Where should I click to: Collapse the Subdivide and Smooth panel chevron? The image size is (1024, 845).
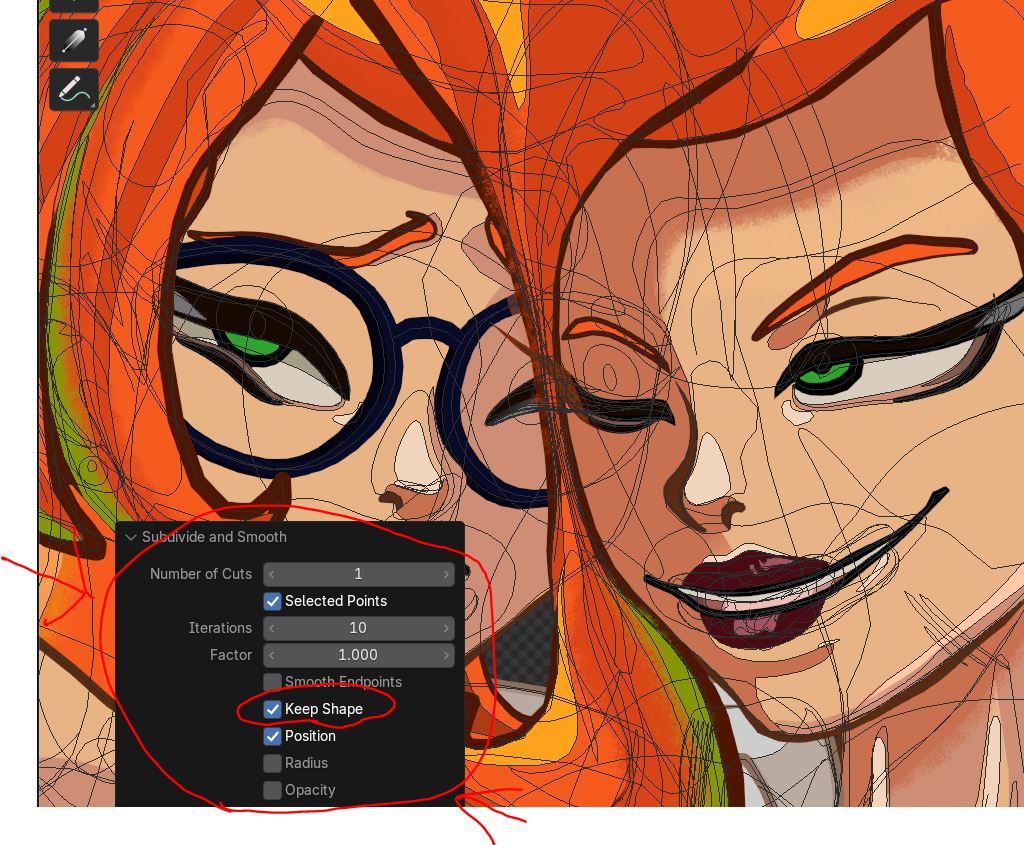(x=131, y=537)
